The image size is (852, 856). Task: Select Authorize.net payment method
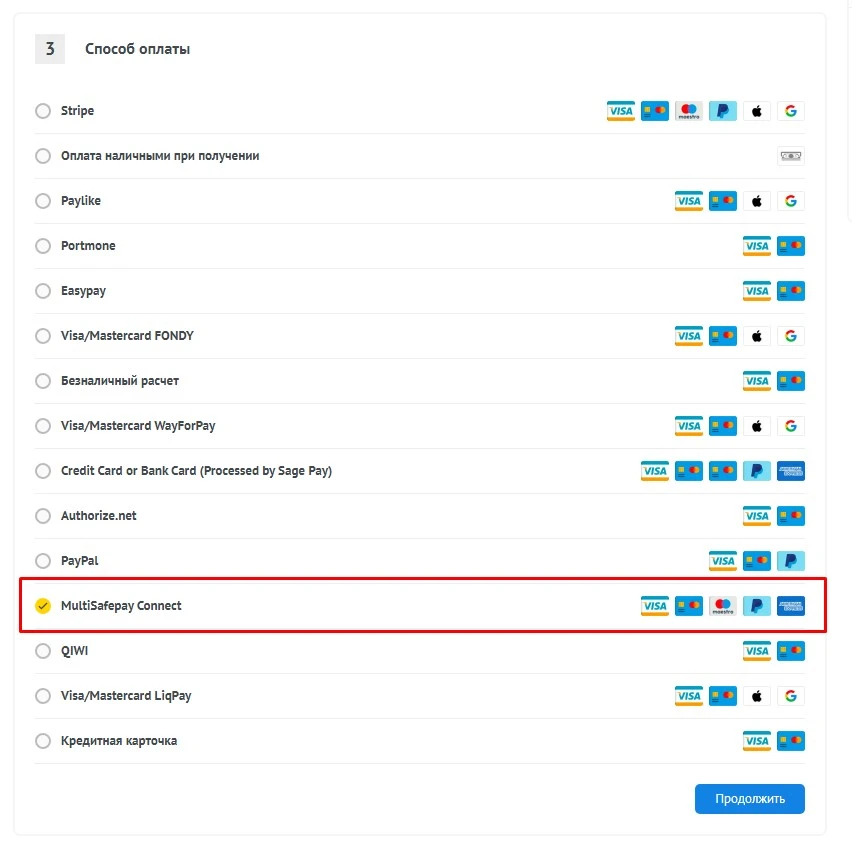(x=42, y=515)
